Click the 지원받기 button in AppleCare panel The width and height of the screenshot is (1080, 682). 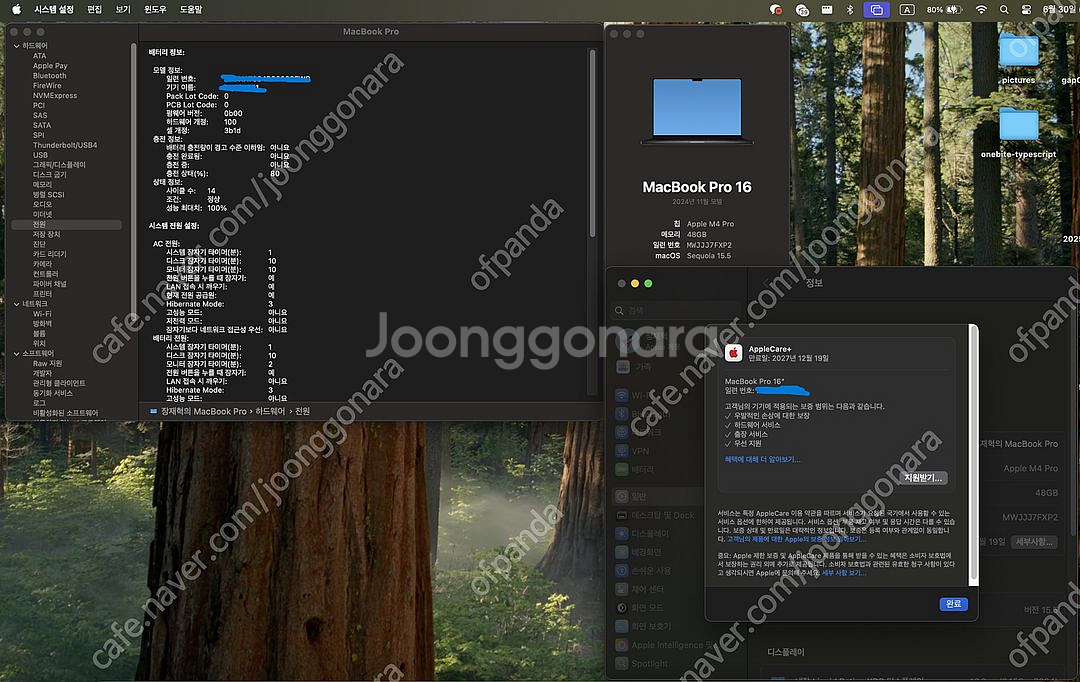pos(924,477)
